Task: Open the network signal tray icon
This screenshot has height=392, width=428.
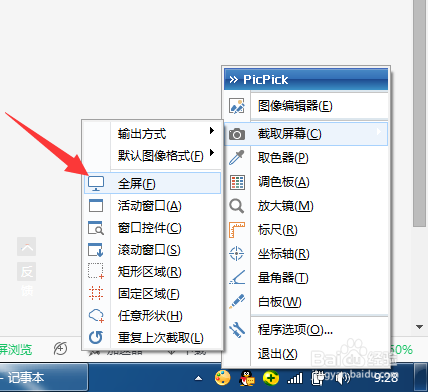Action: (x=295, y=378)
